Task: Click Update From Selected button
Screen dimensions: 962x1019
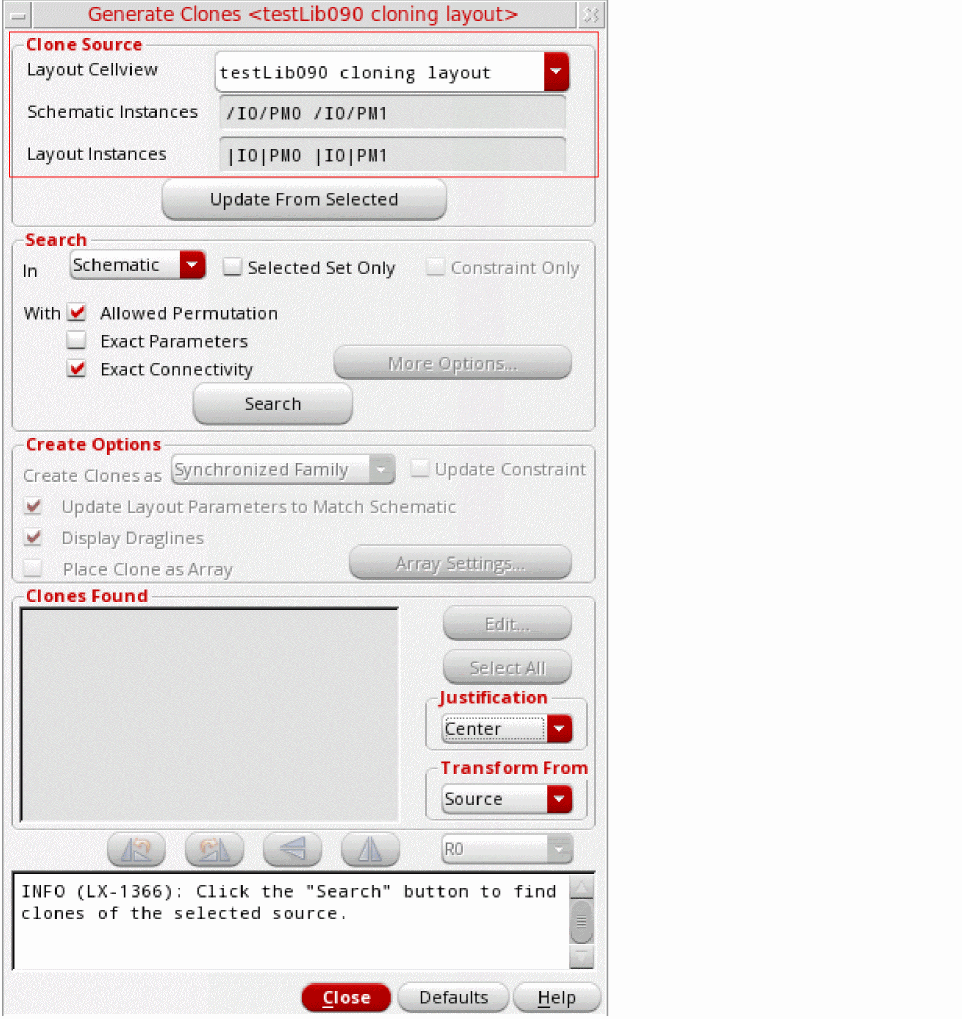Action: tap(304, 200)
